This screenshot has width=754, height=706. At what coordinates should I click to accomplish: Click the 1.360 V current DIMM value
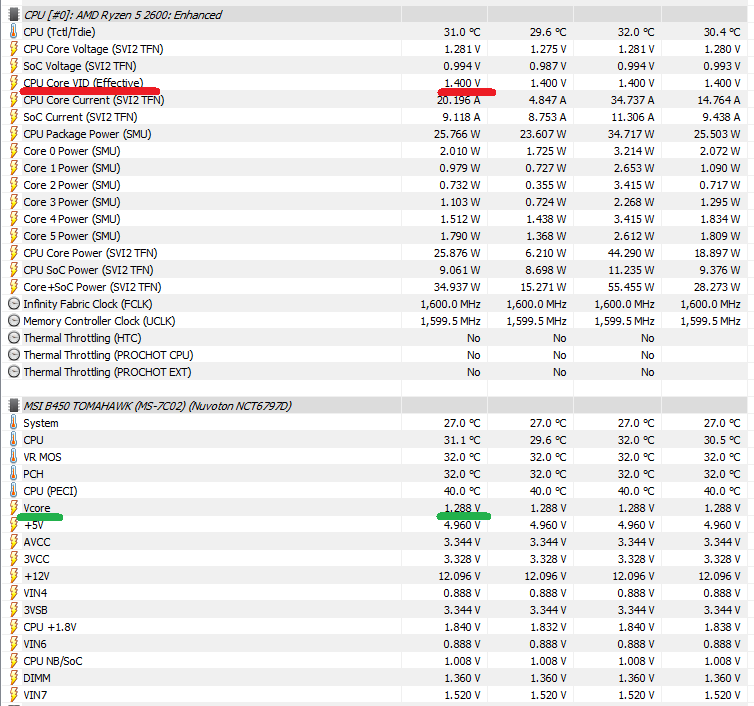point(462,678)
